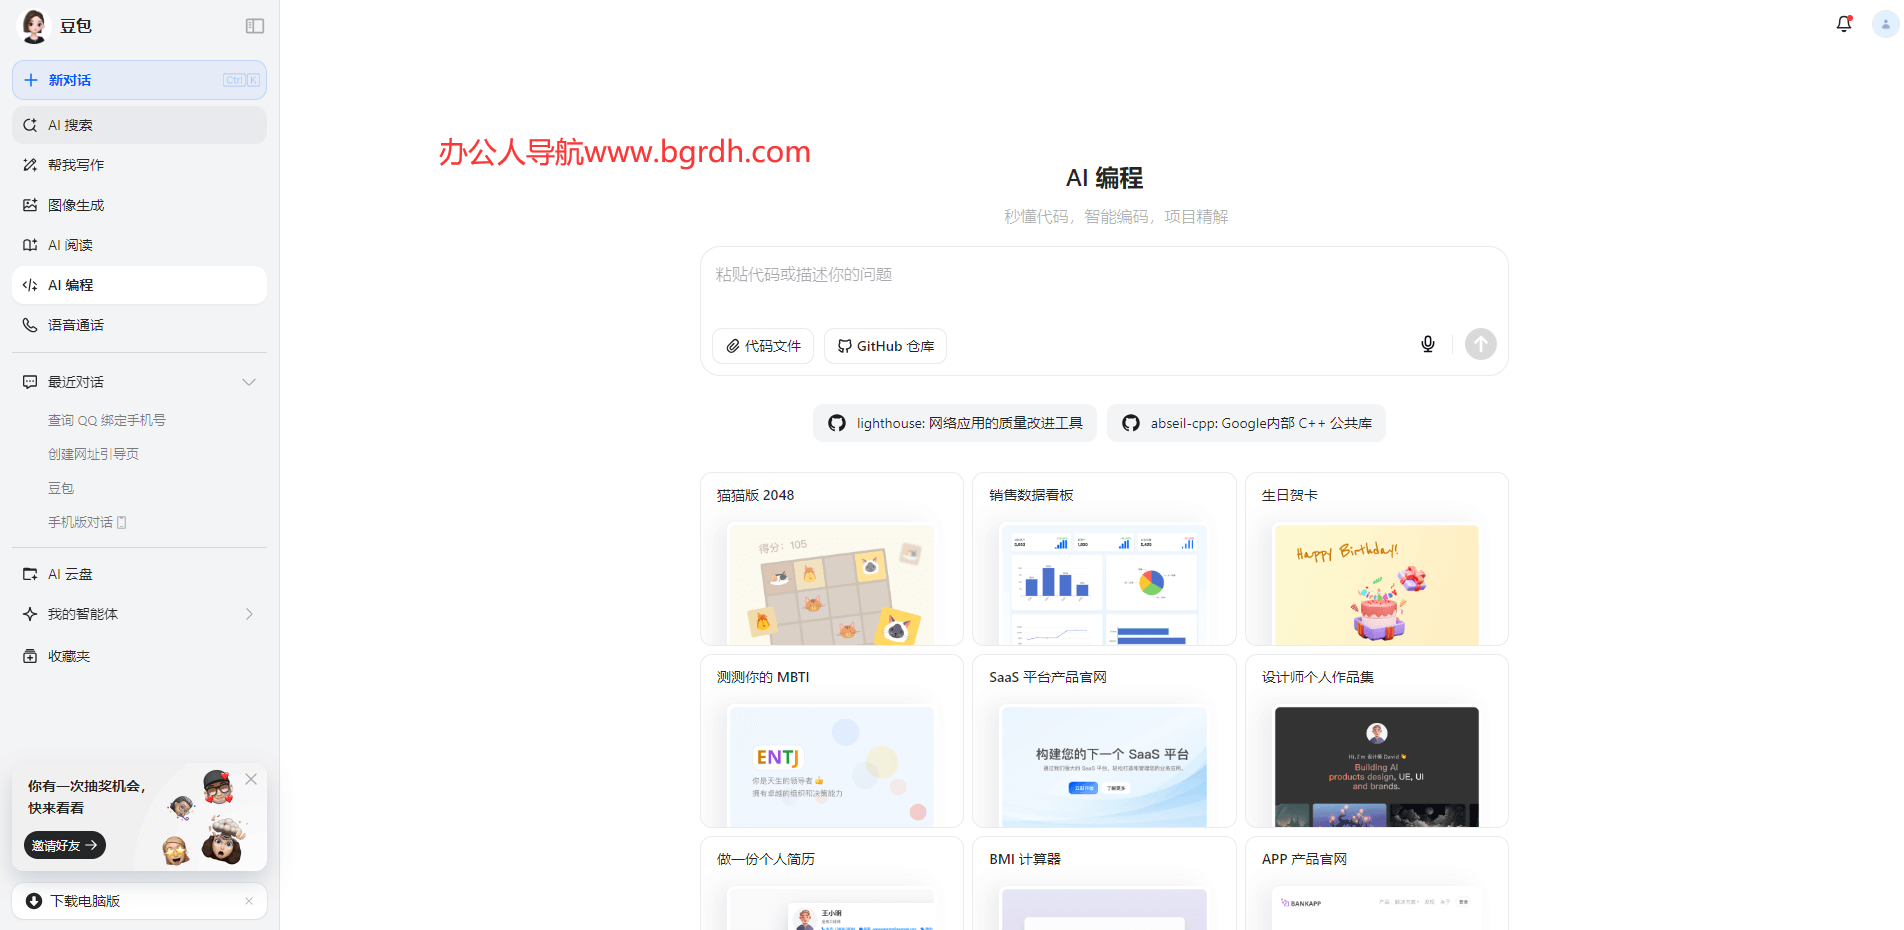This screenshot has width=1904, height=930.
Task: Click the 邀请好友 button
Action: point(63,845)
